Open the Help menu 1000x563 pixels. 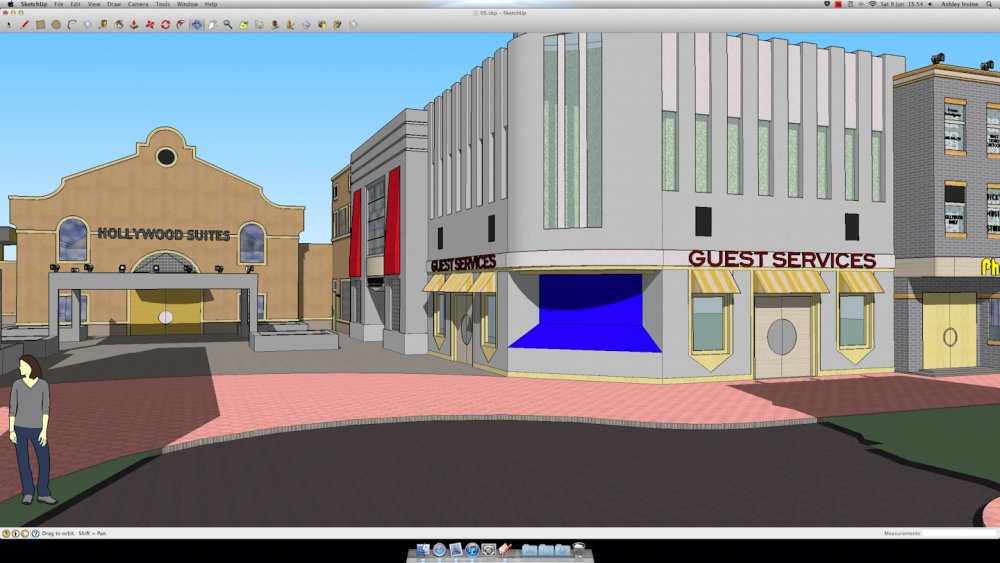click(211, 4)
